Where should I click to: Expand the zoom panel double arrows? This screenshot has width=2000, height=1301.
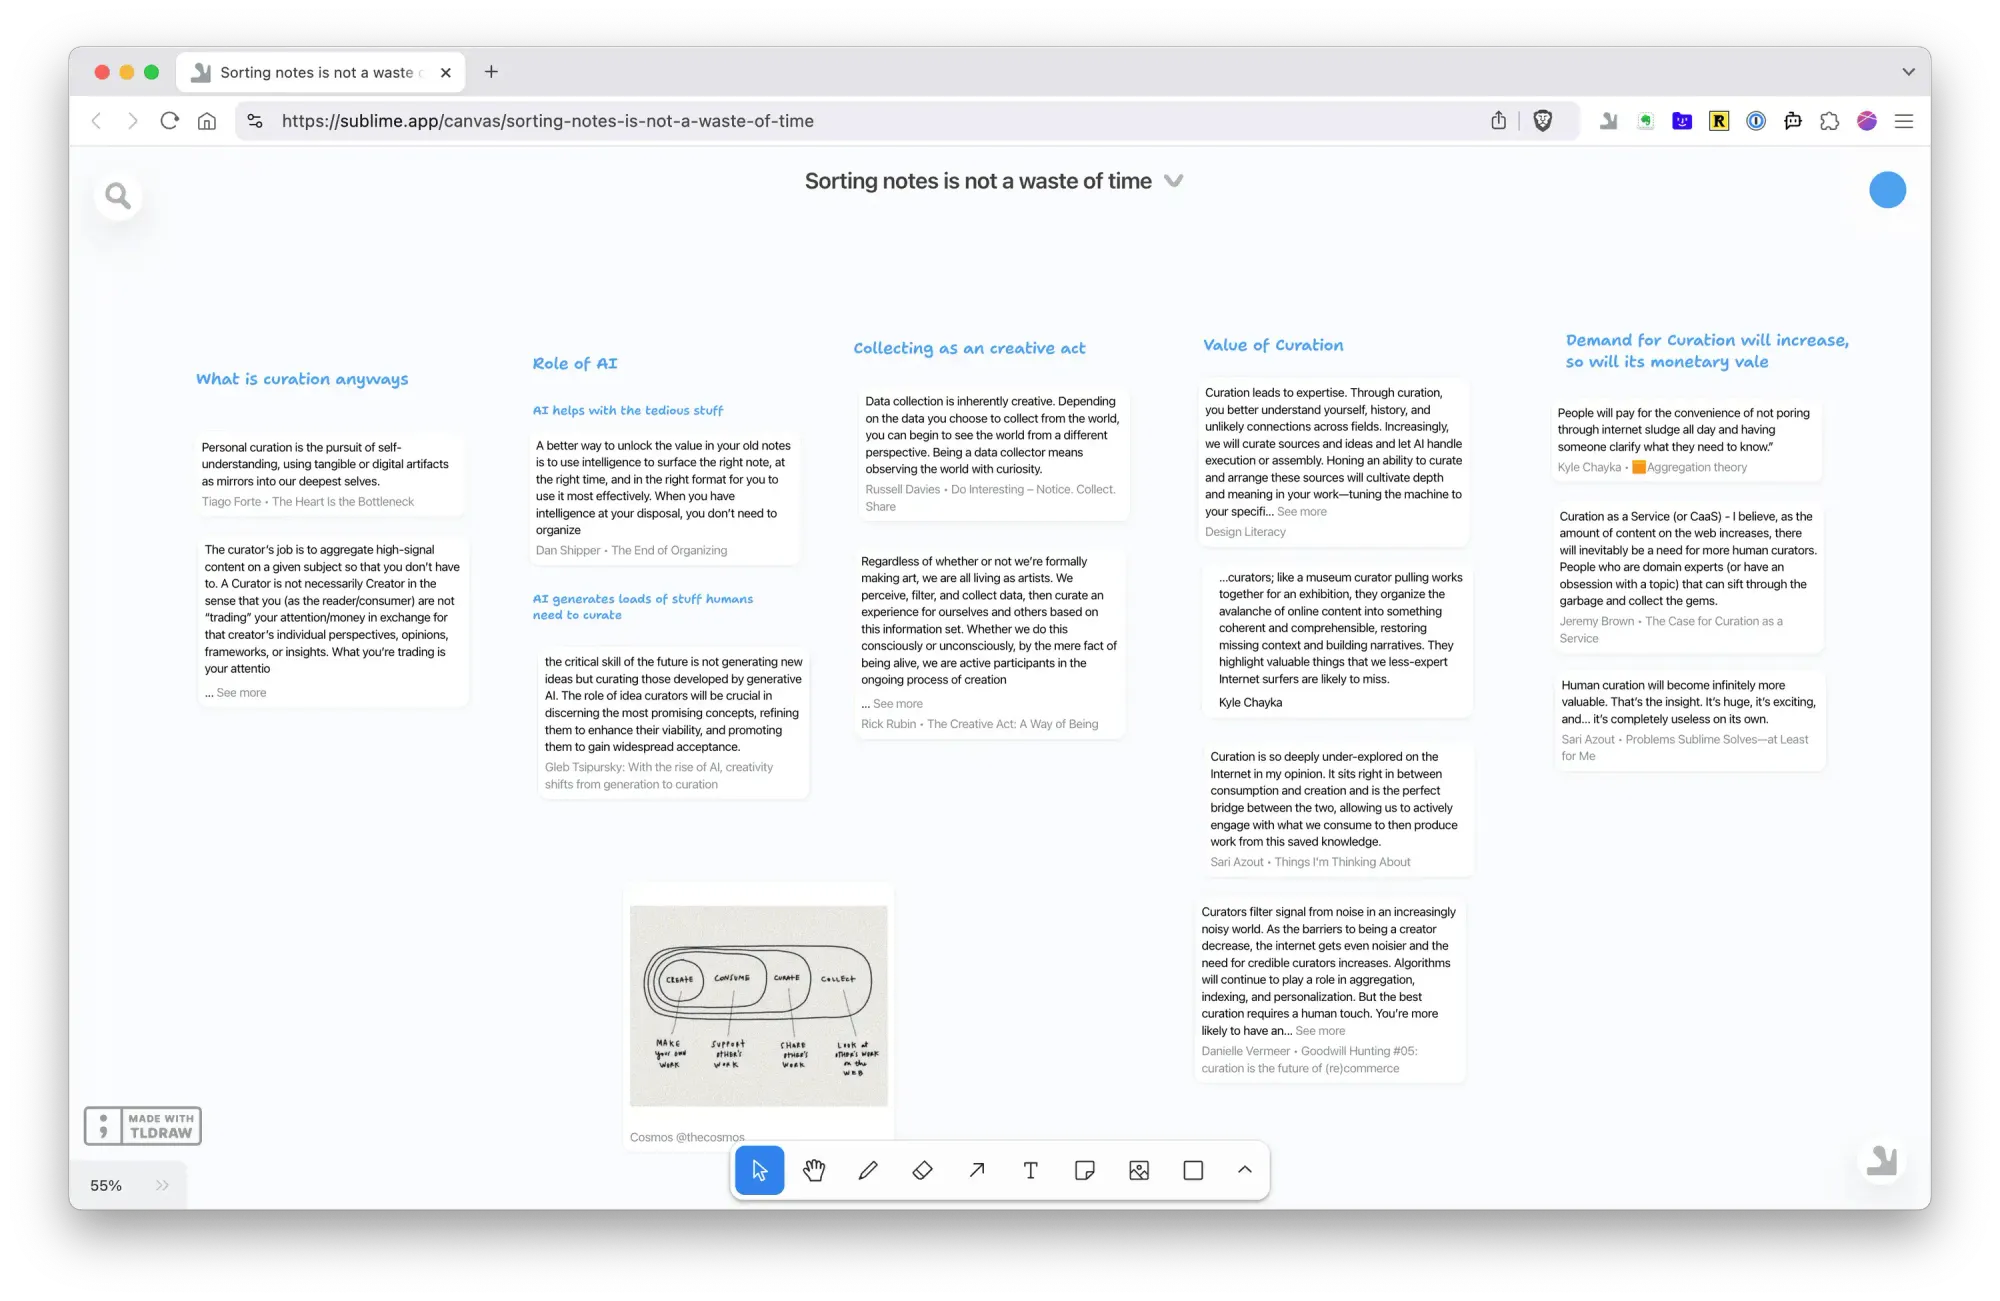162,1185
